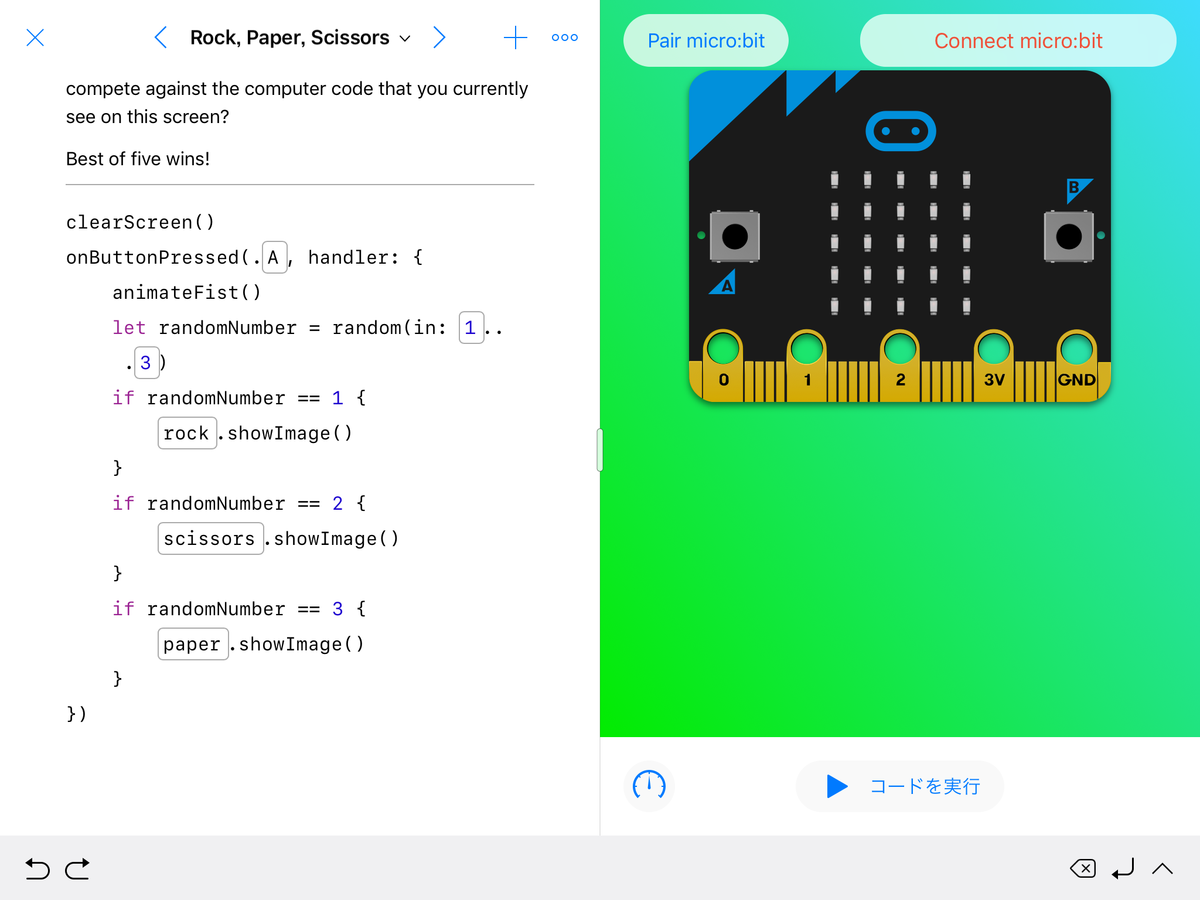
Task: Undo last edit with the undo arrow
Action: click(x=37, y=869)
